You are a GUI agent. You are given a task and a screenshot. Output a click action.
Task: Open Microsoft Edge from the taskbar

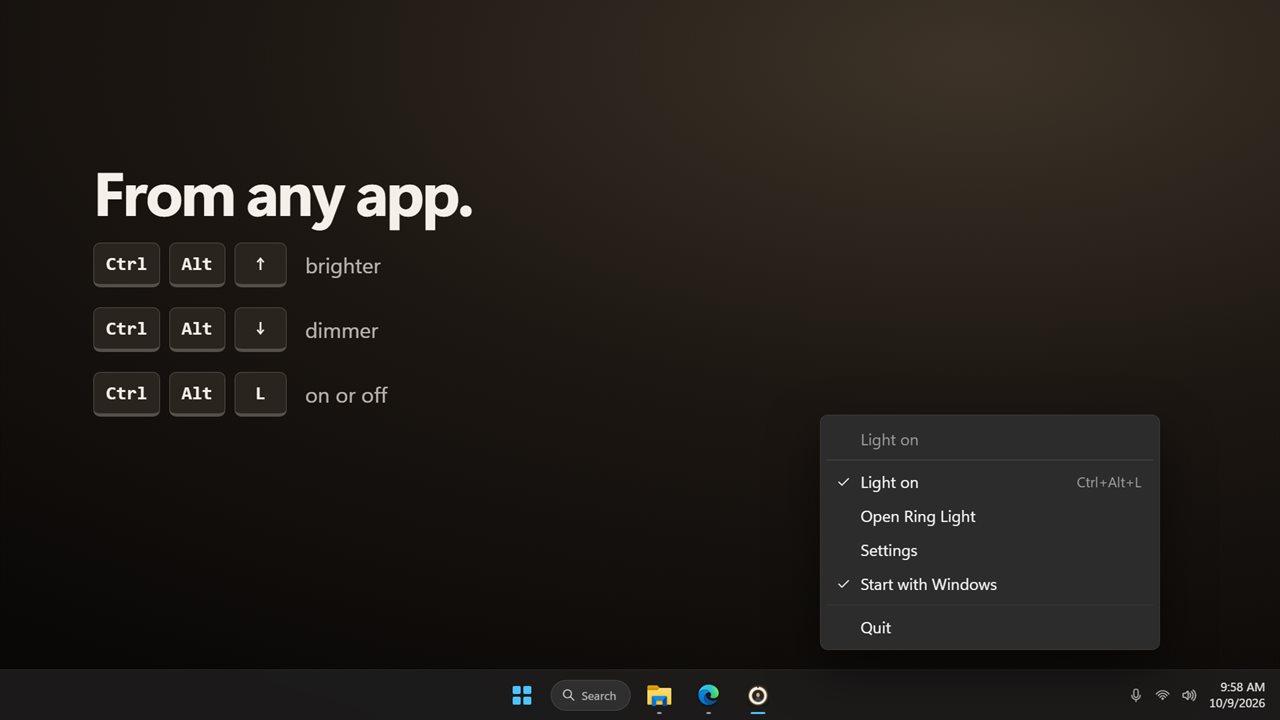(708, 695)
